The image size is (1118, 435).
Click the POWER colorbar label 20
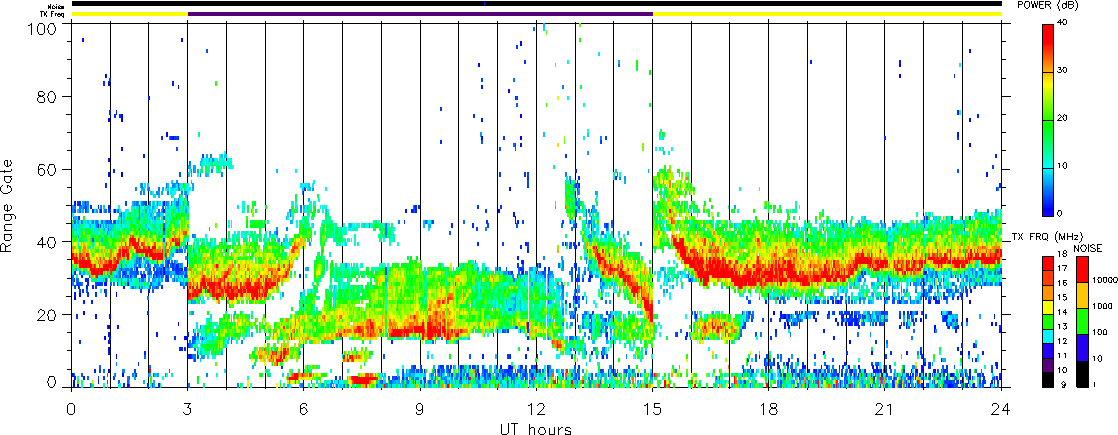click(1064, 118)
